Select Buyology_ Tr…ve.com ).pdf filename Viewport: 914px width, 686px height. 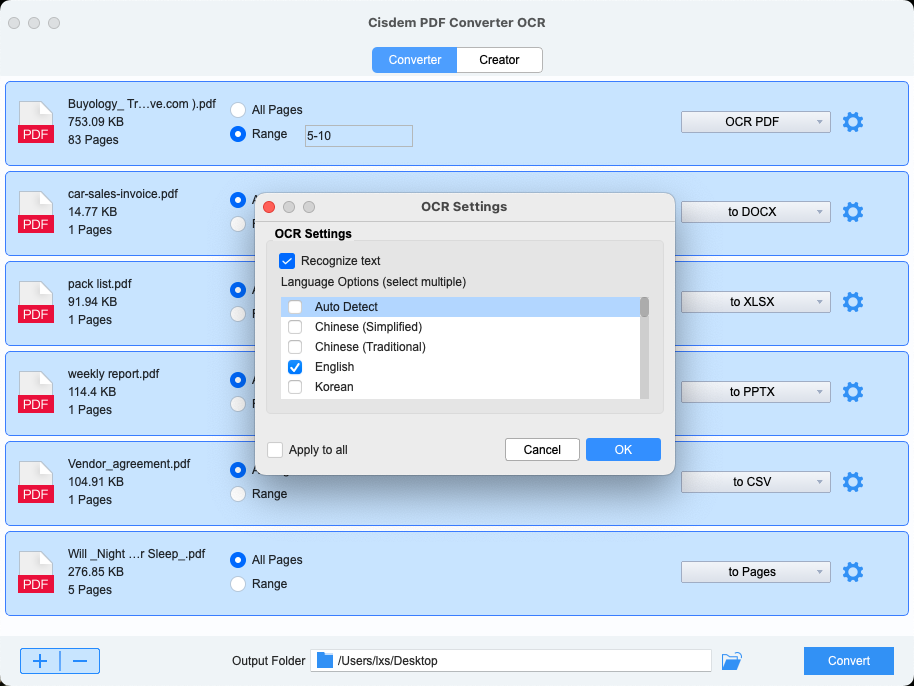[x=142, y=104]
